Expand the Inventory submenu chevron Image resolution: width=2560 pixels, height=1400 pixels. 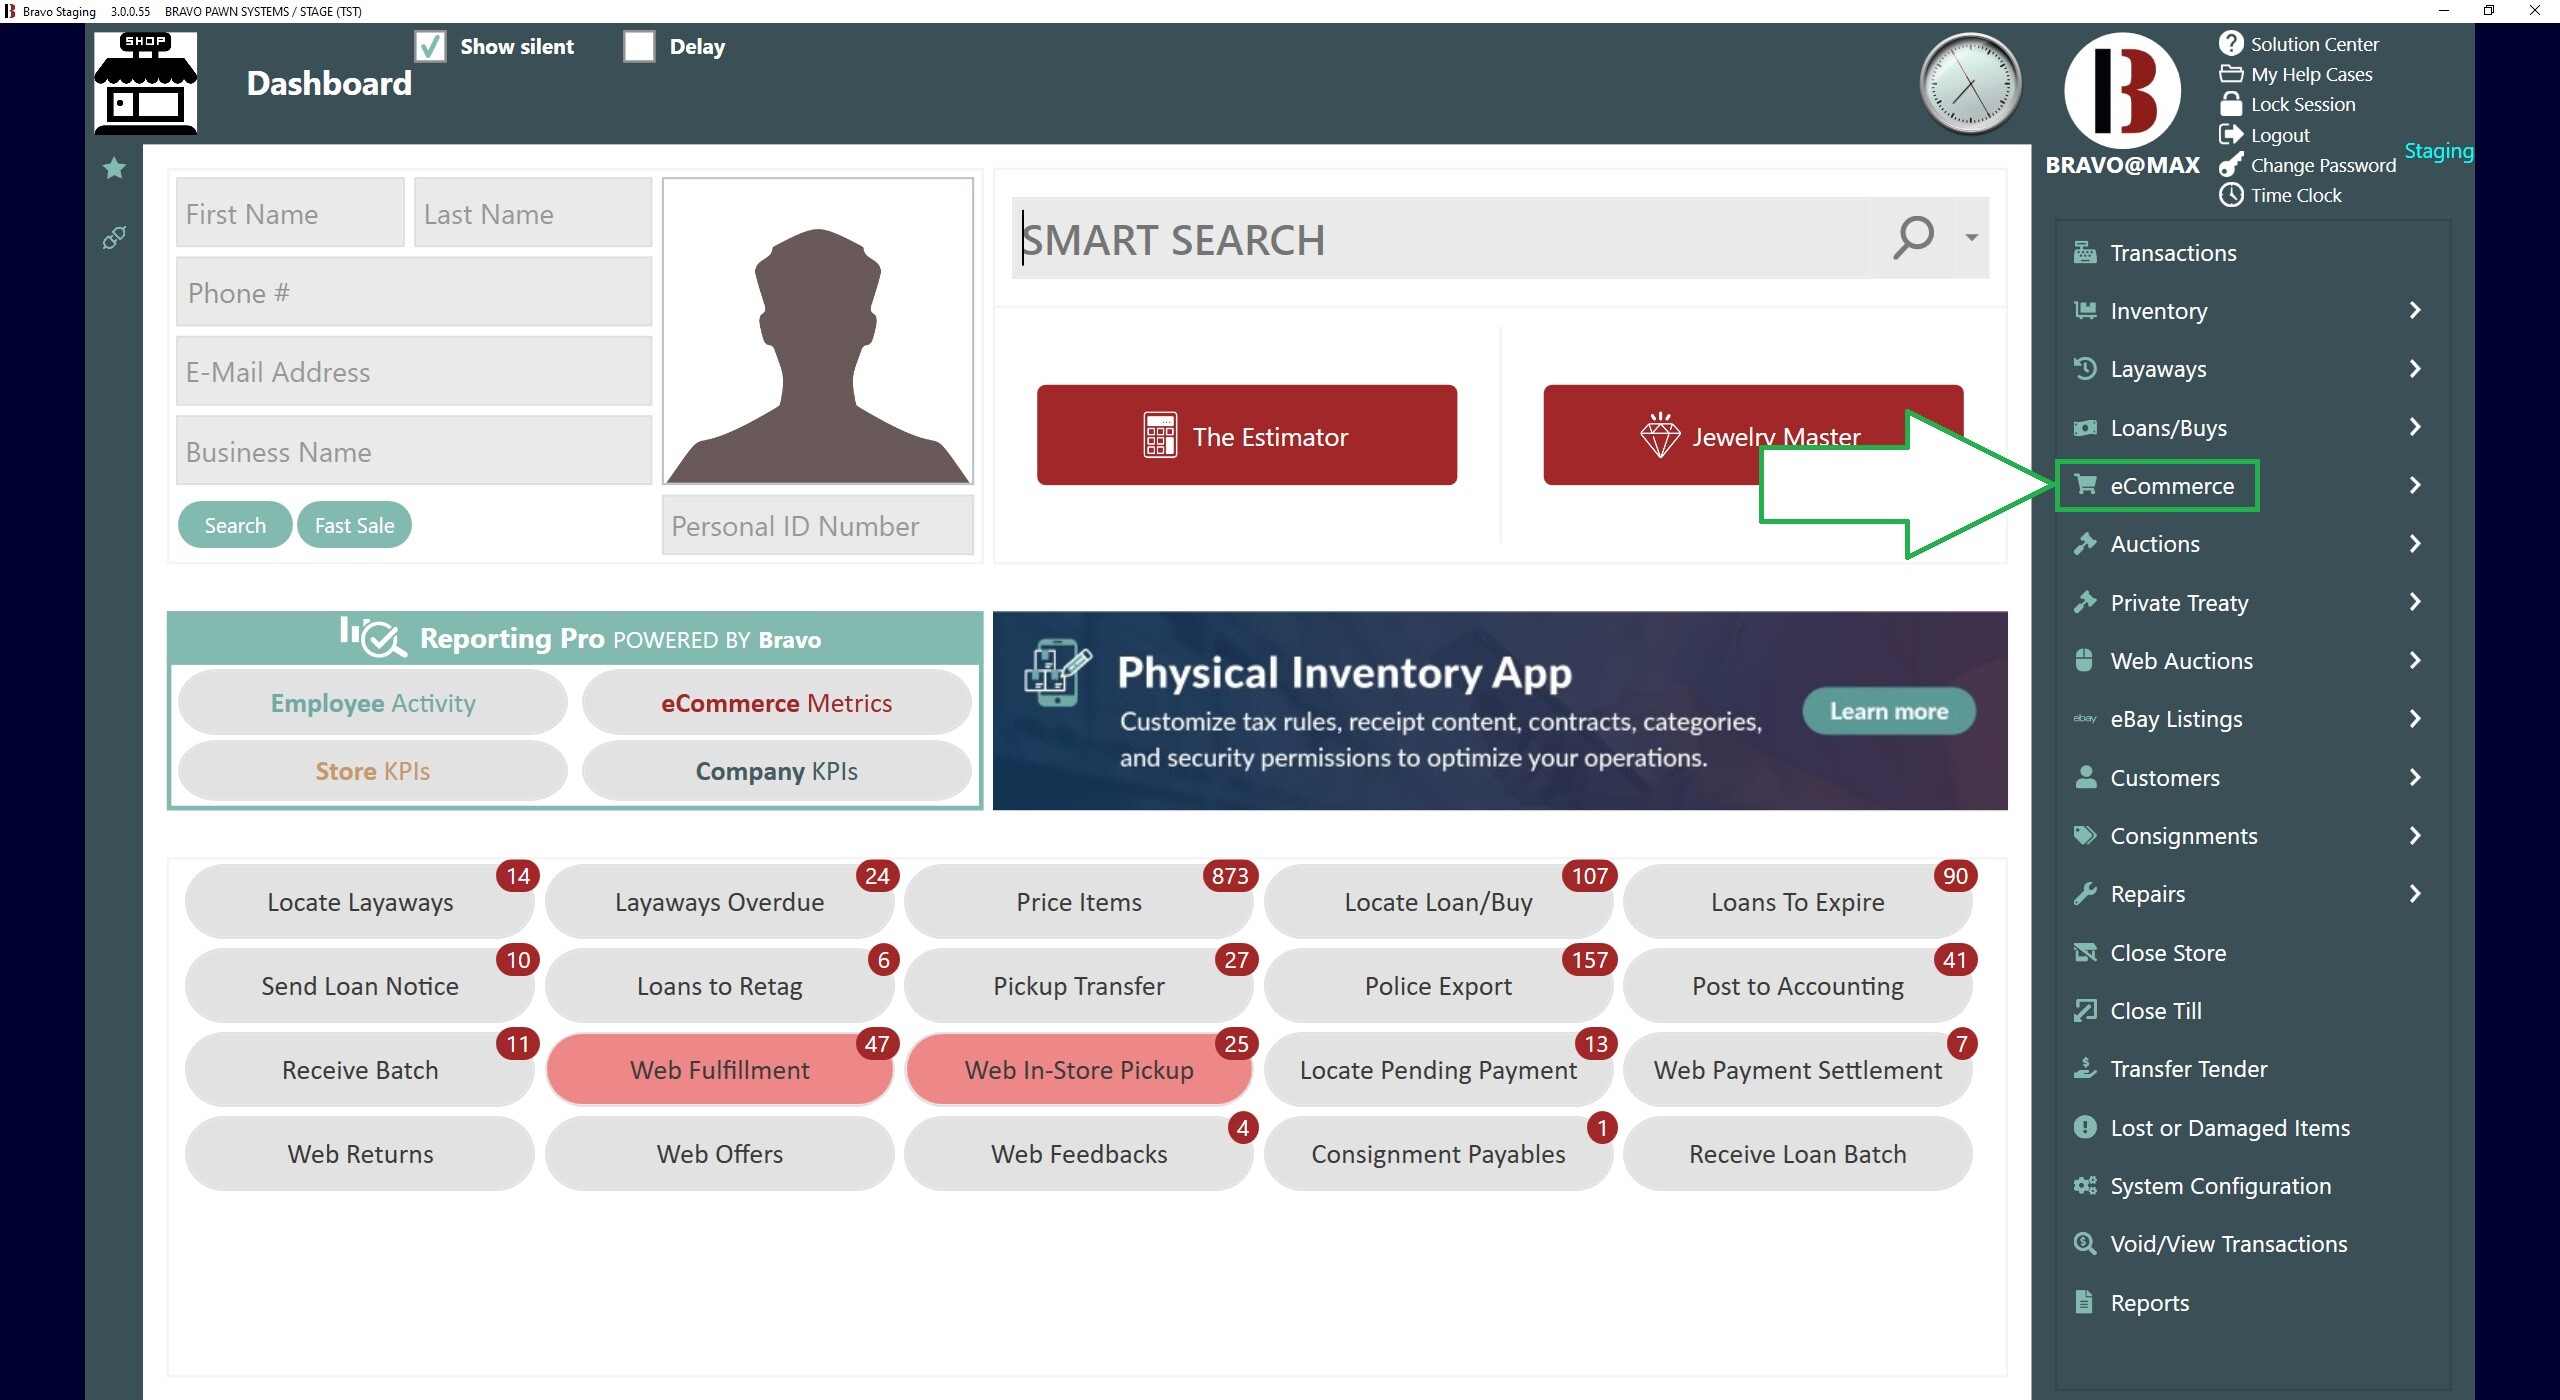[x=2415, y=310]
